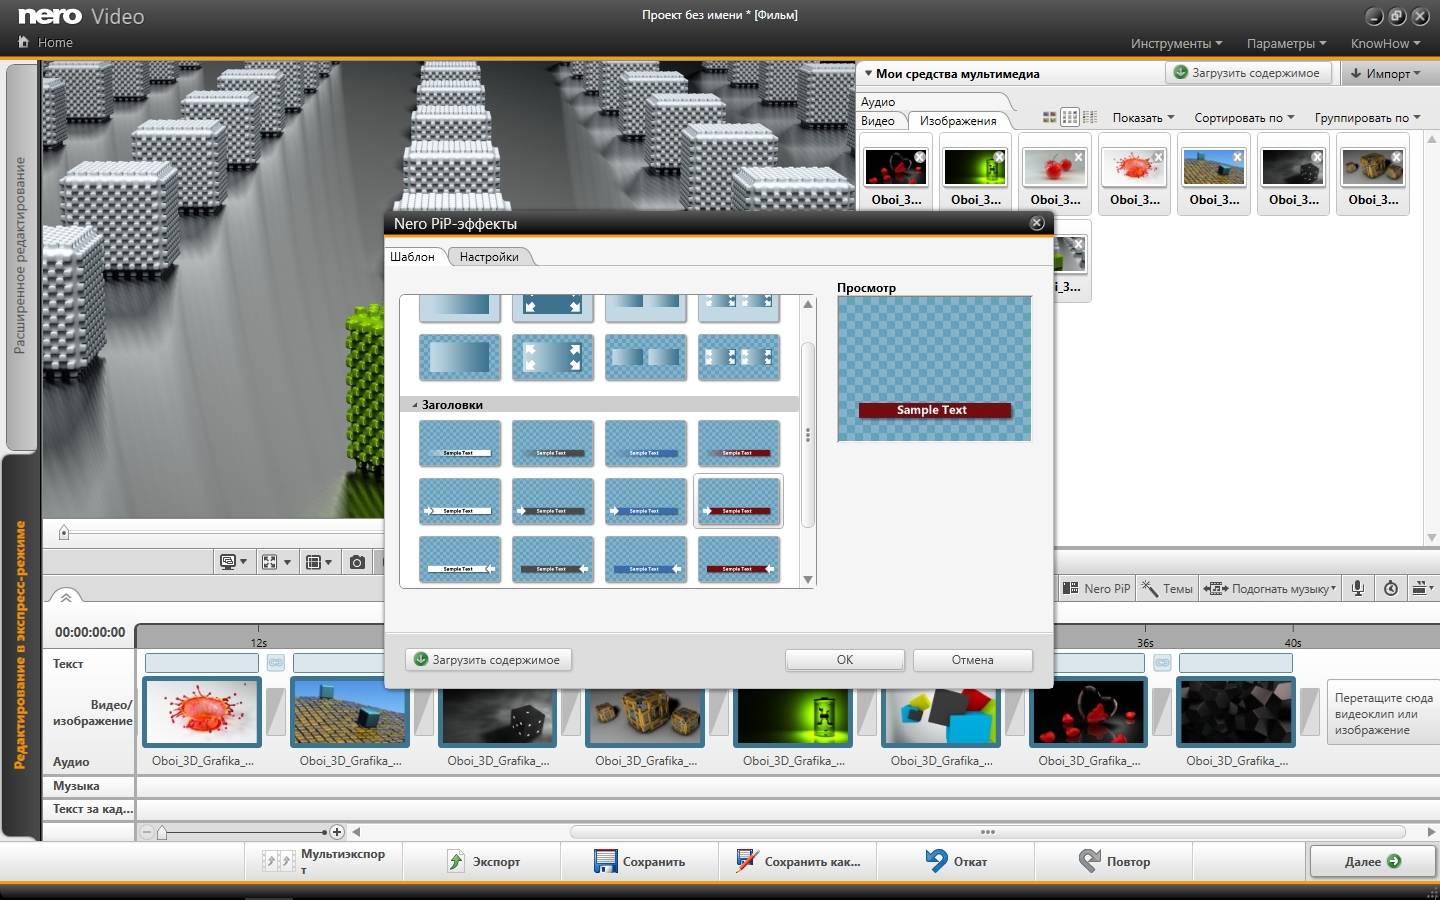Click the zoom-in plus icon below timeline
Viewport: 1440px width, 900px height.
[x=337, y=832]
